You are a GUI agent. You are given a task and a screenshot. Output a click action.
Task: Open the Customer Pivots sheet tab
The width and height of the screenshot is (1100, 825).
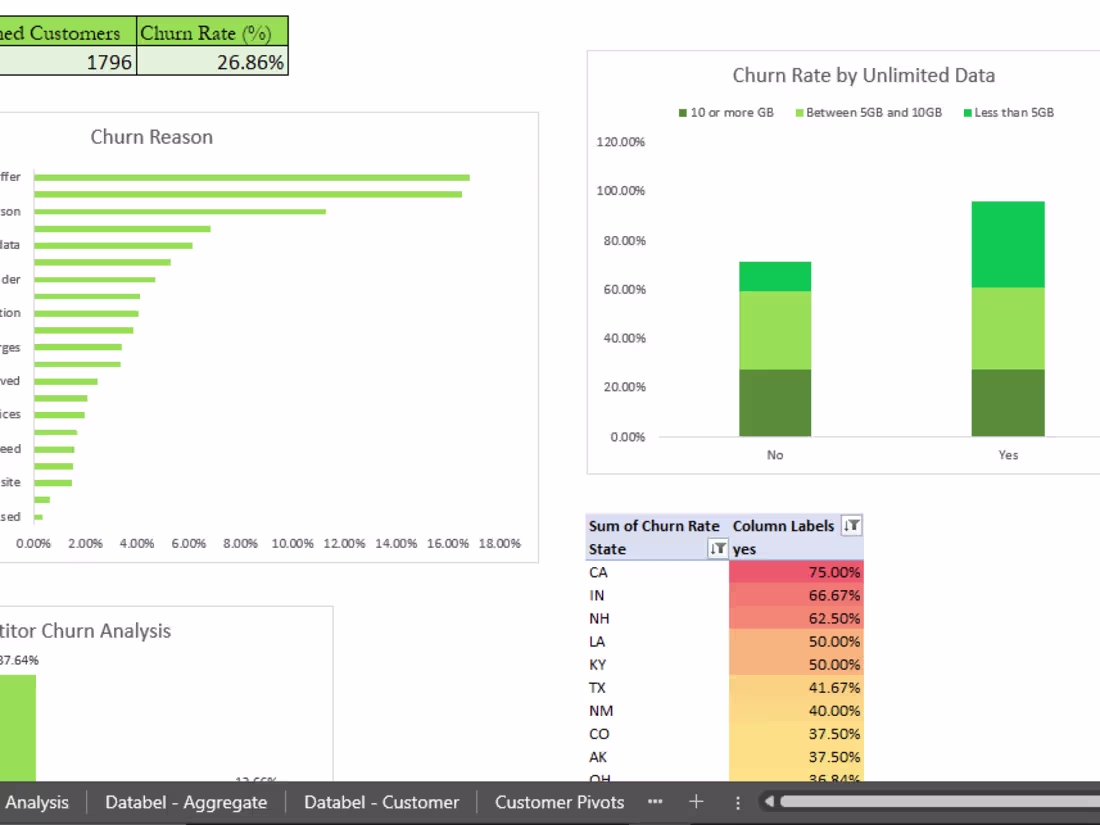pyautogui.click(x=559, y=802)
